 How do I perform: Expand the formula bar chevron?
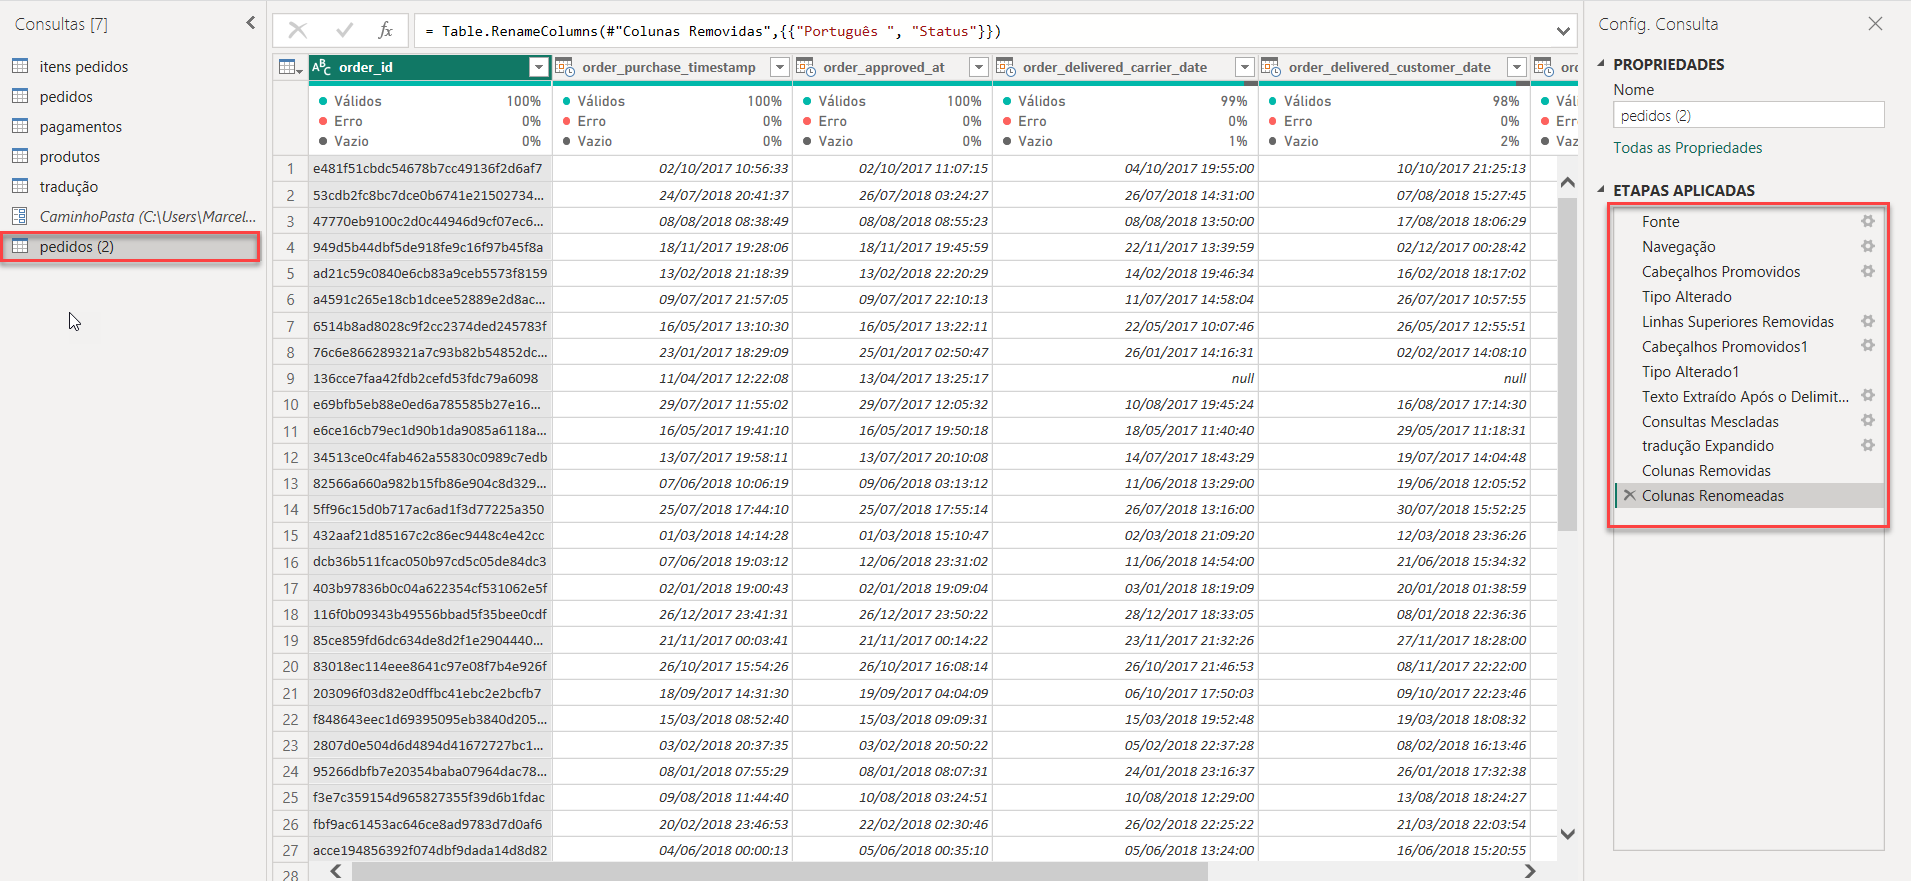pyautogui.click(x=1562, y=31)
